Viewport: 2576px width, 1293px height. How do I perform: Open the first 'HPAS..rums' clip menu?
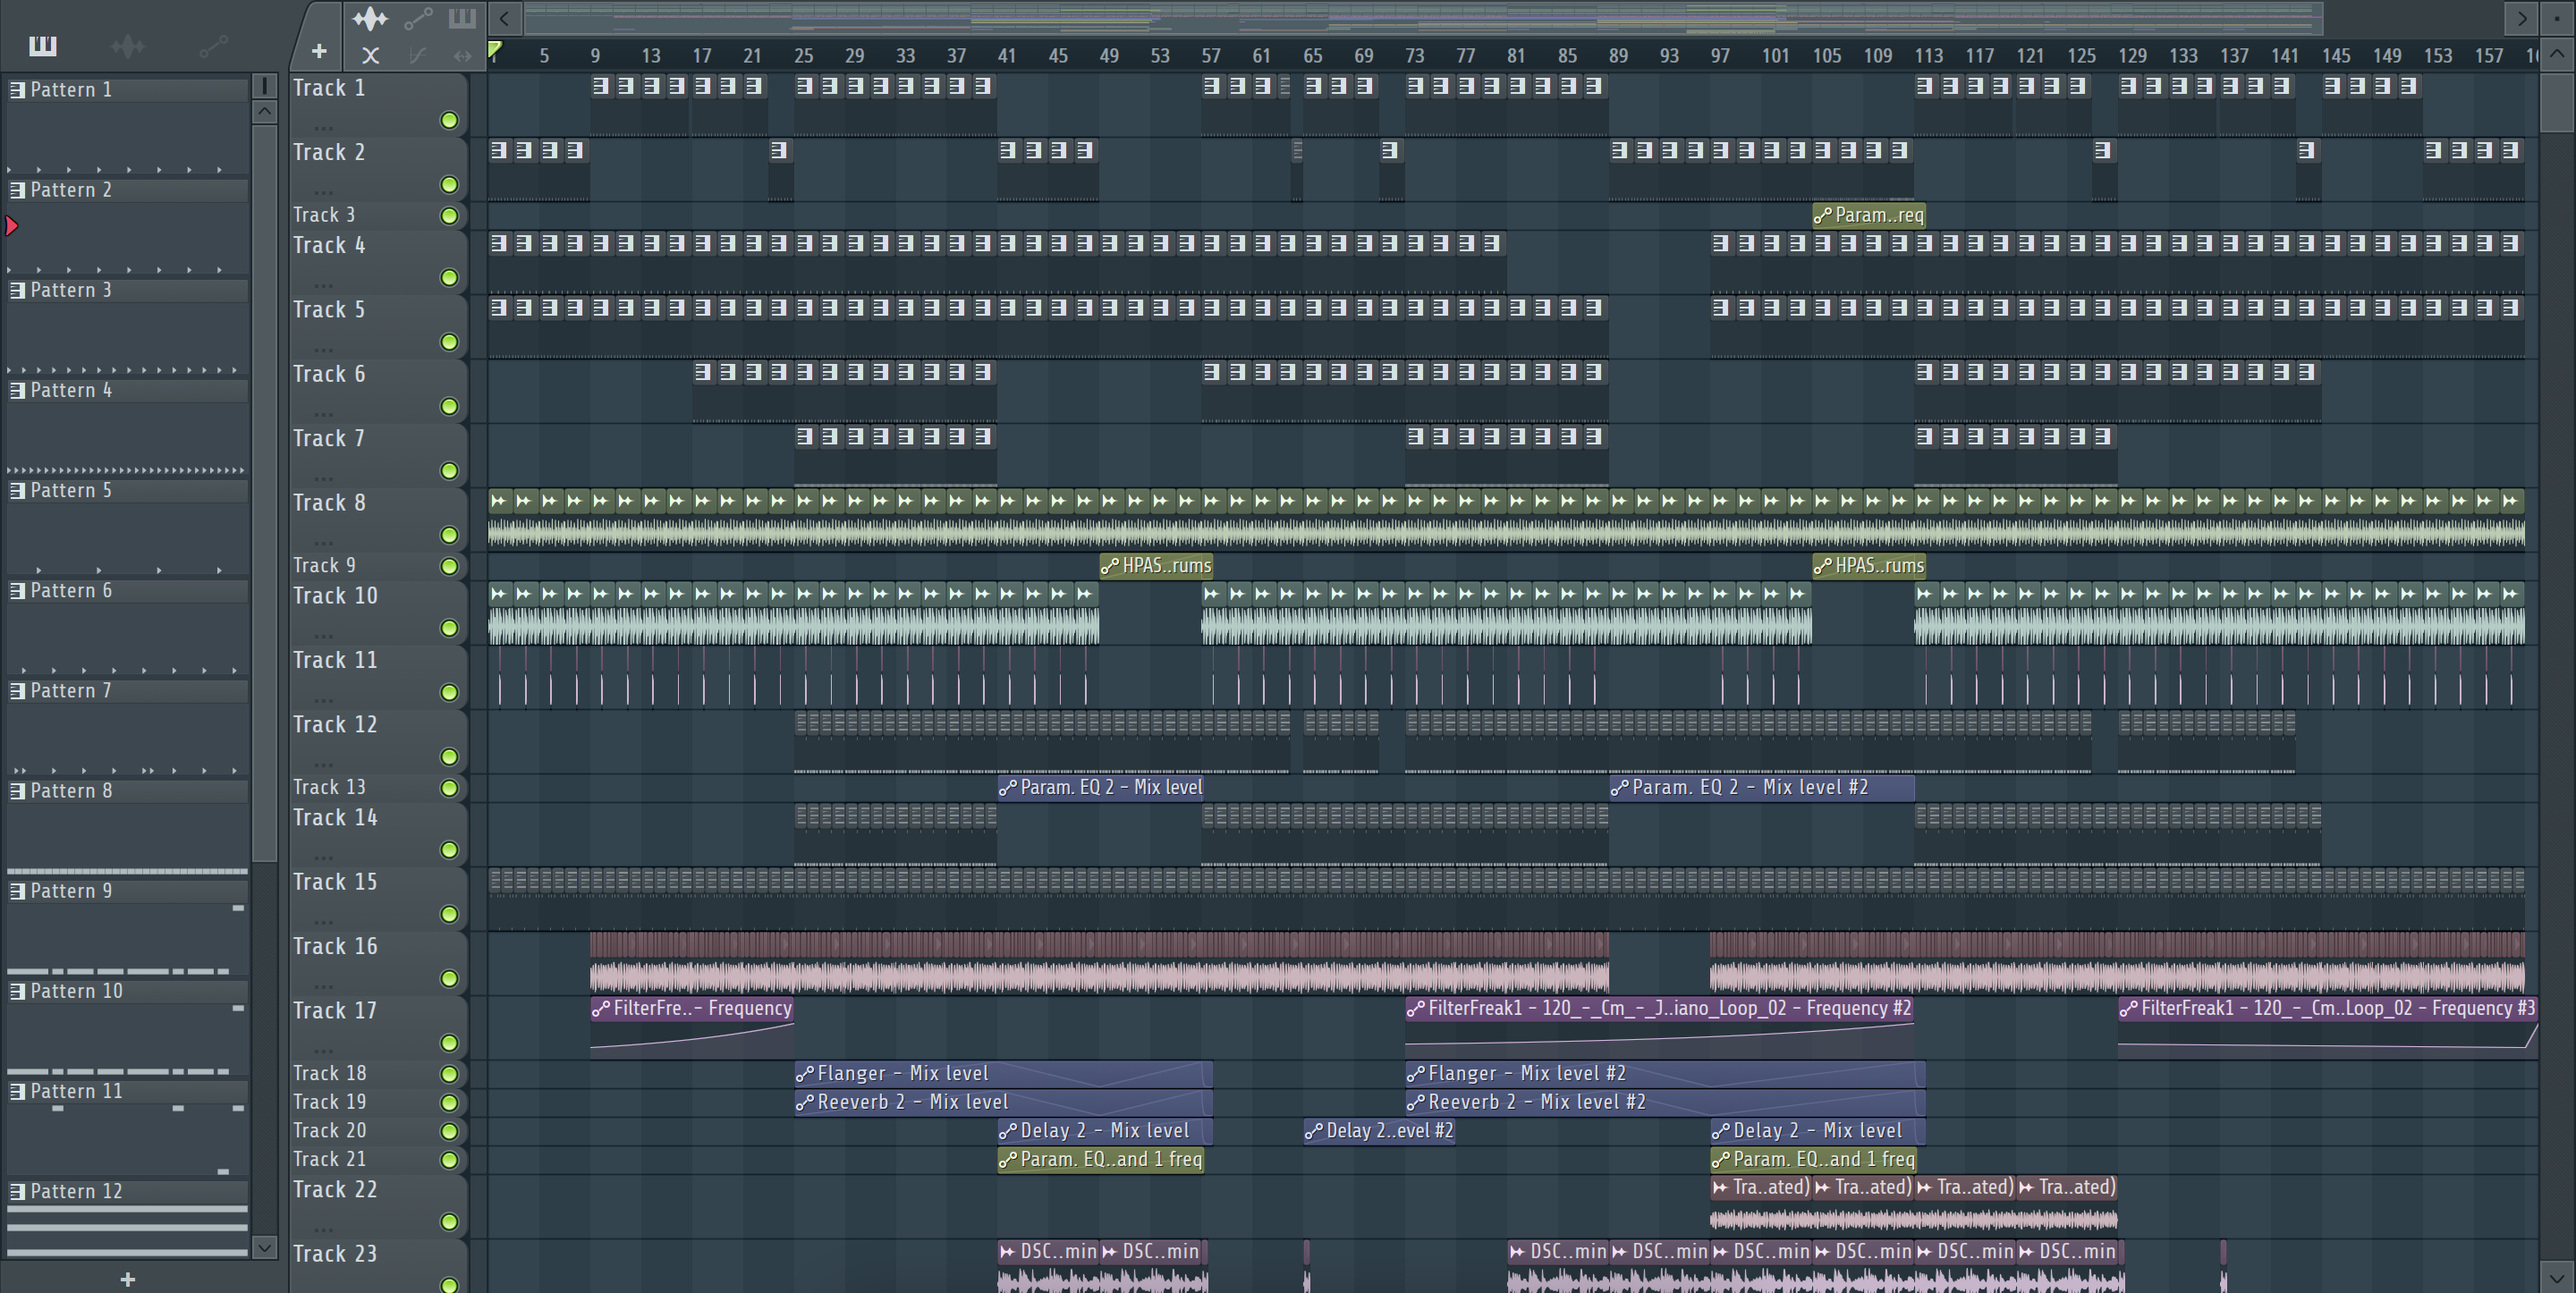(x=1109, y=567)
